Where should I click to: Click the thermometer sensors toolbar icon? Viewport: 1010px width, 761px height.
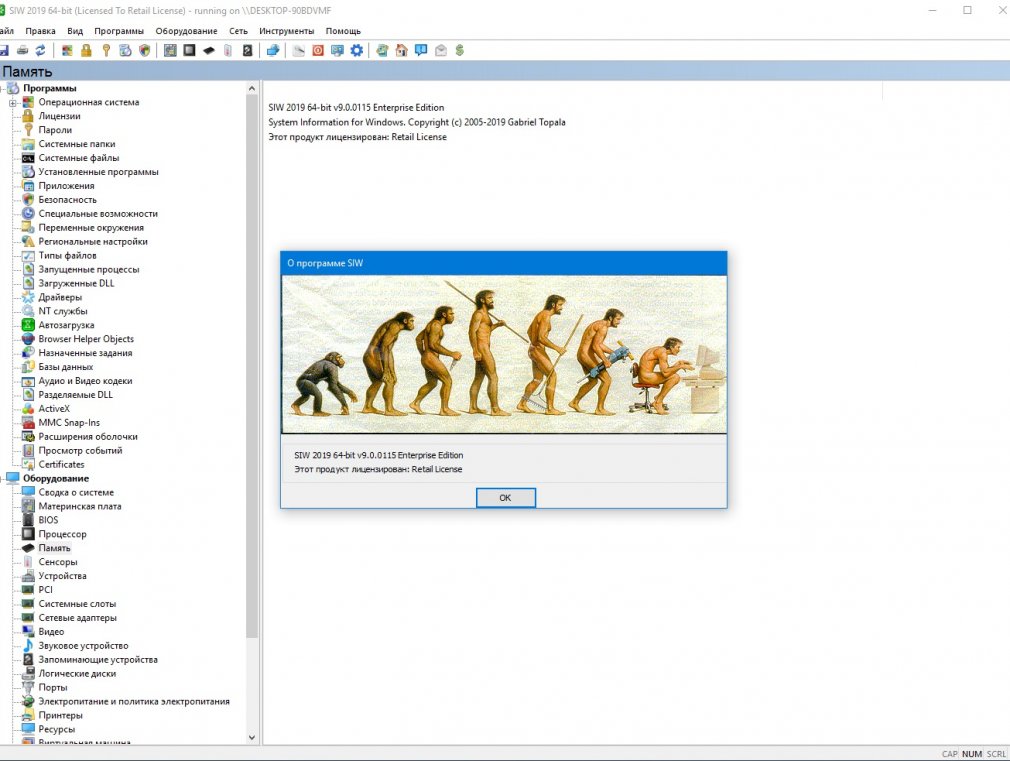(228, 50)
